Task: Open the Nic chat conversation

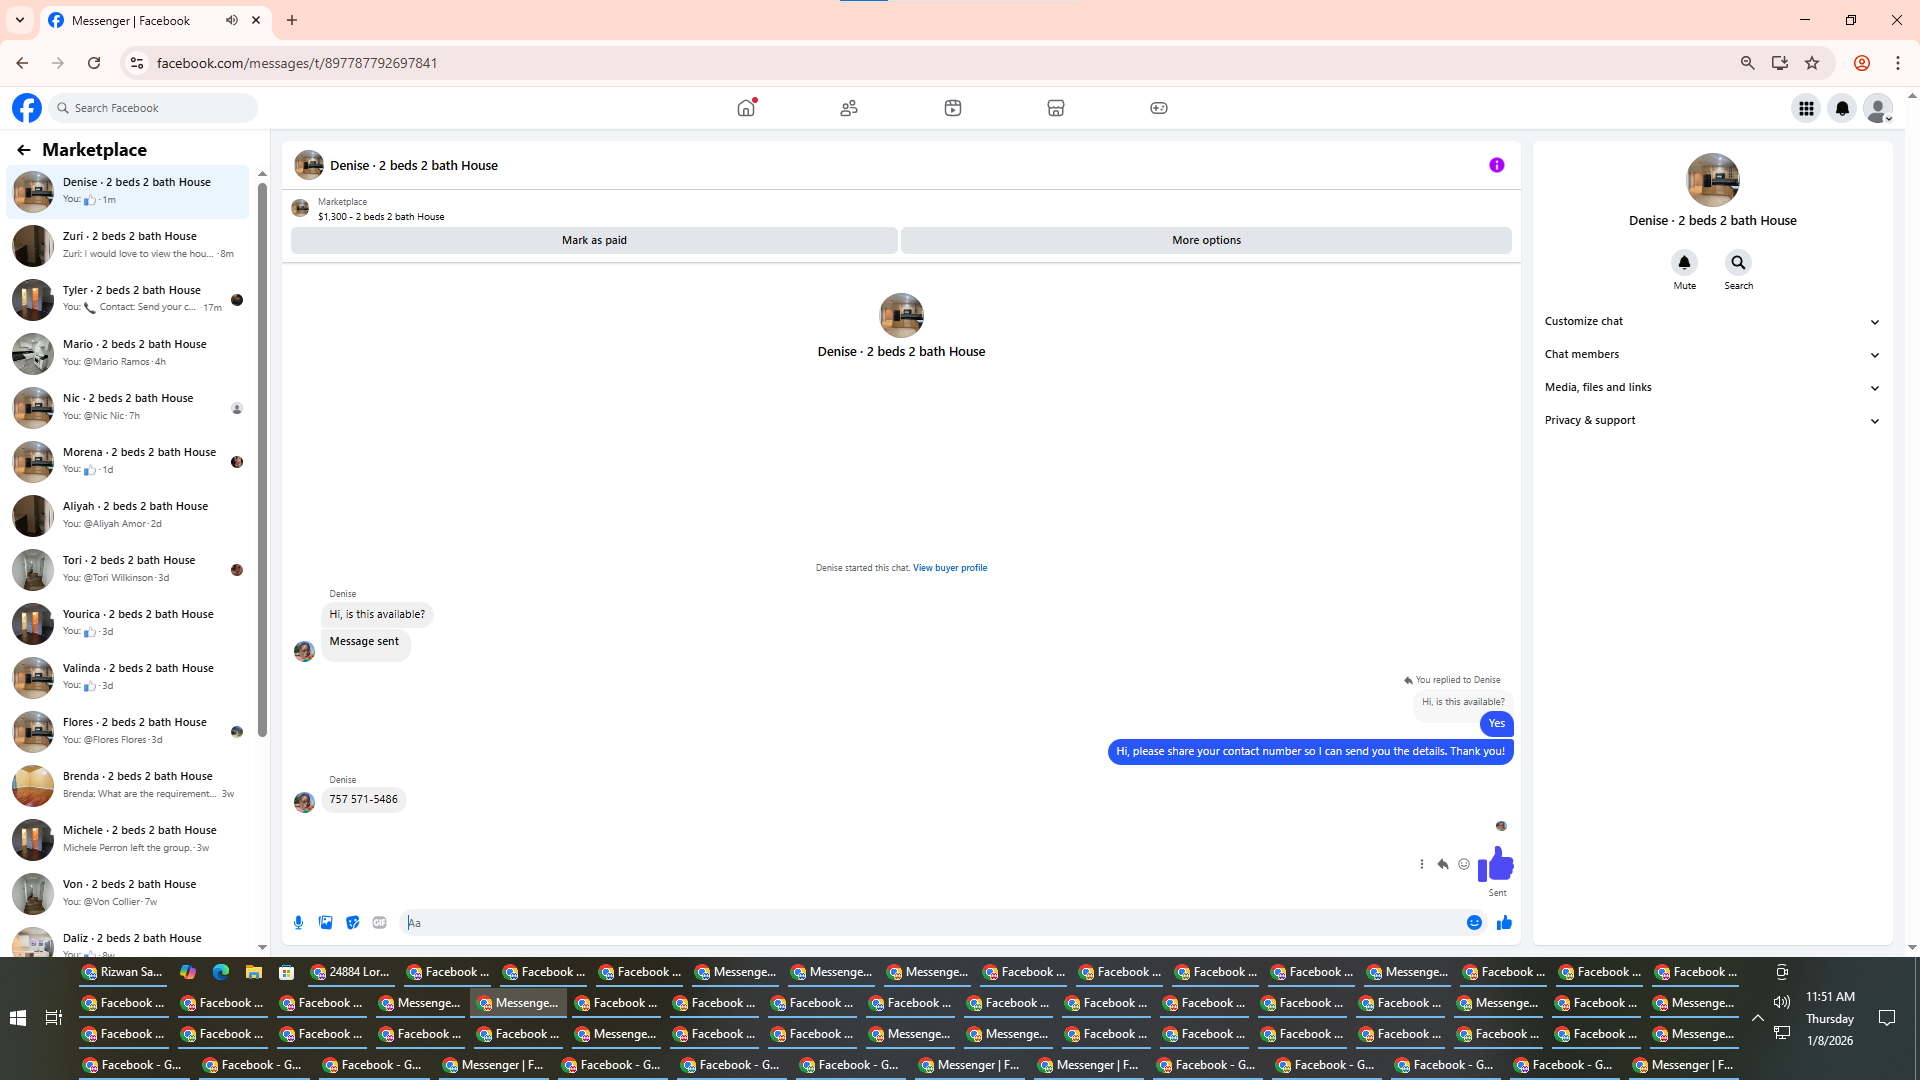Action: pyautogui.click(x=127, y=407)
